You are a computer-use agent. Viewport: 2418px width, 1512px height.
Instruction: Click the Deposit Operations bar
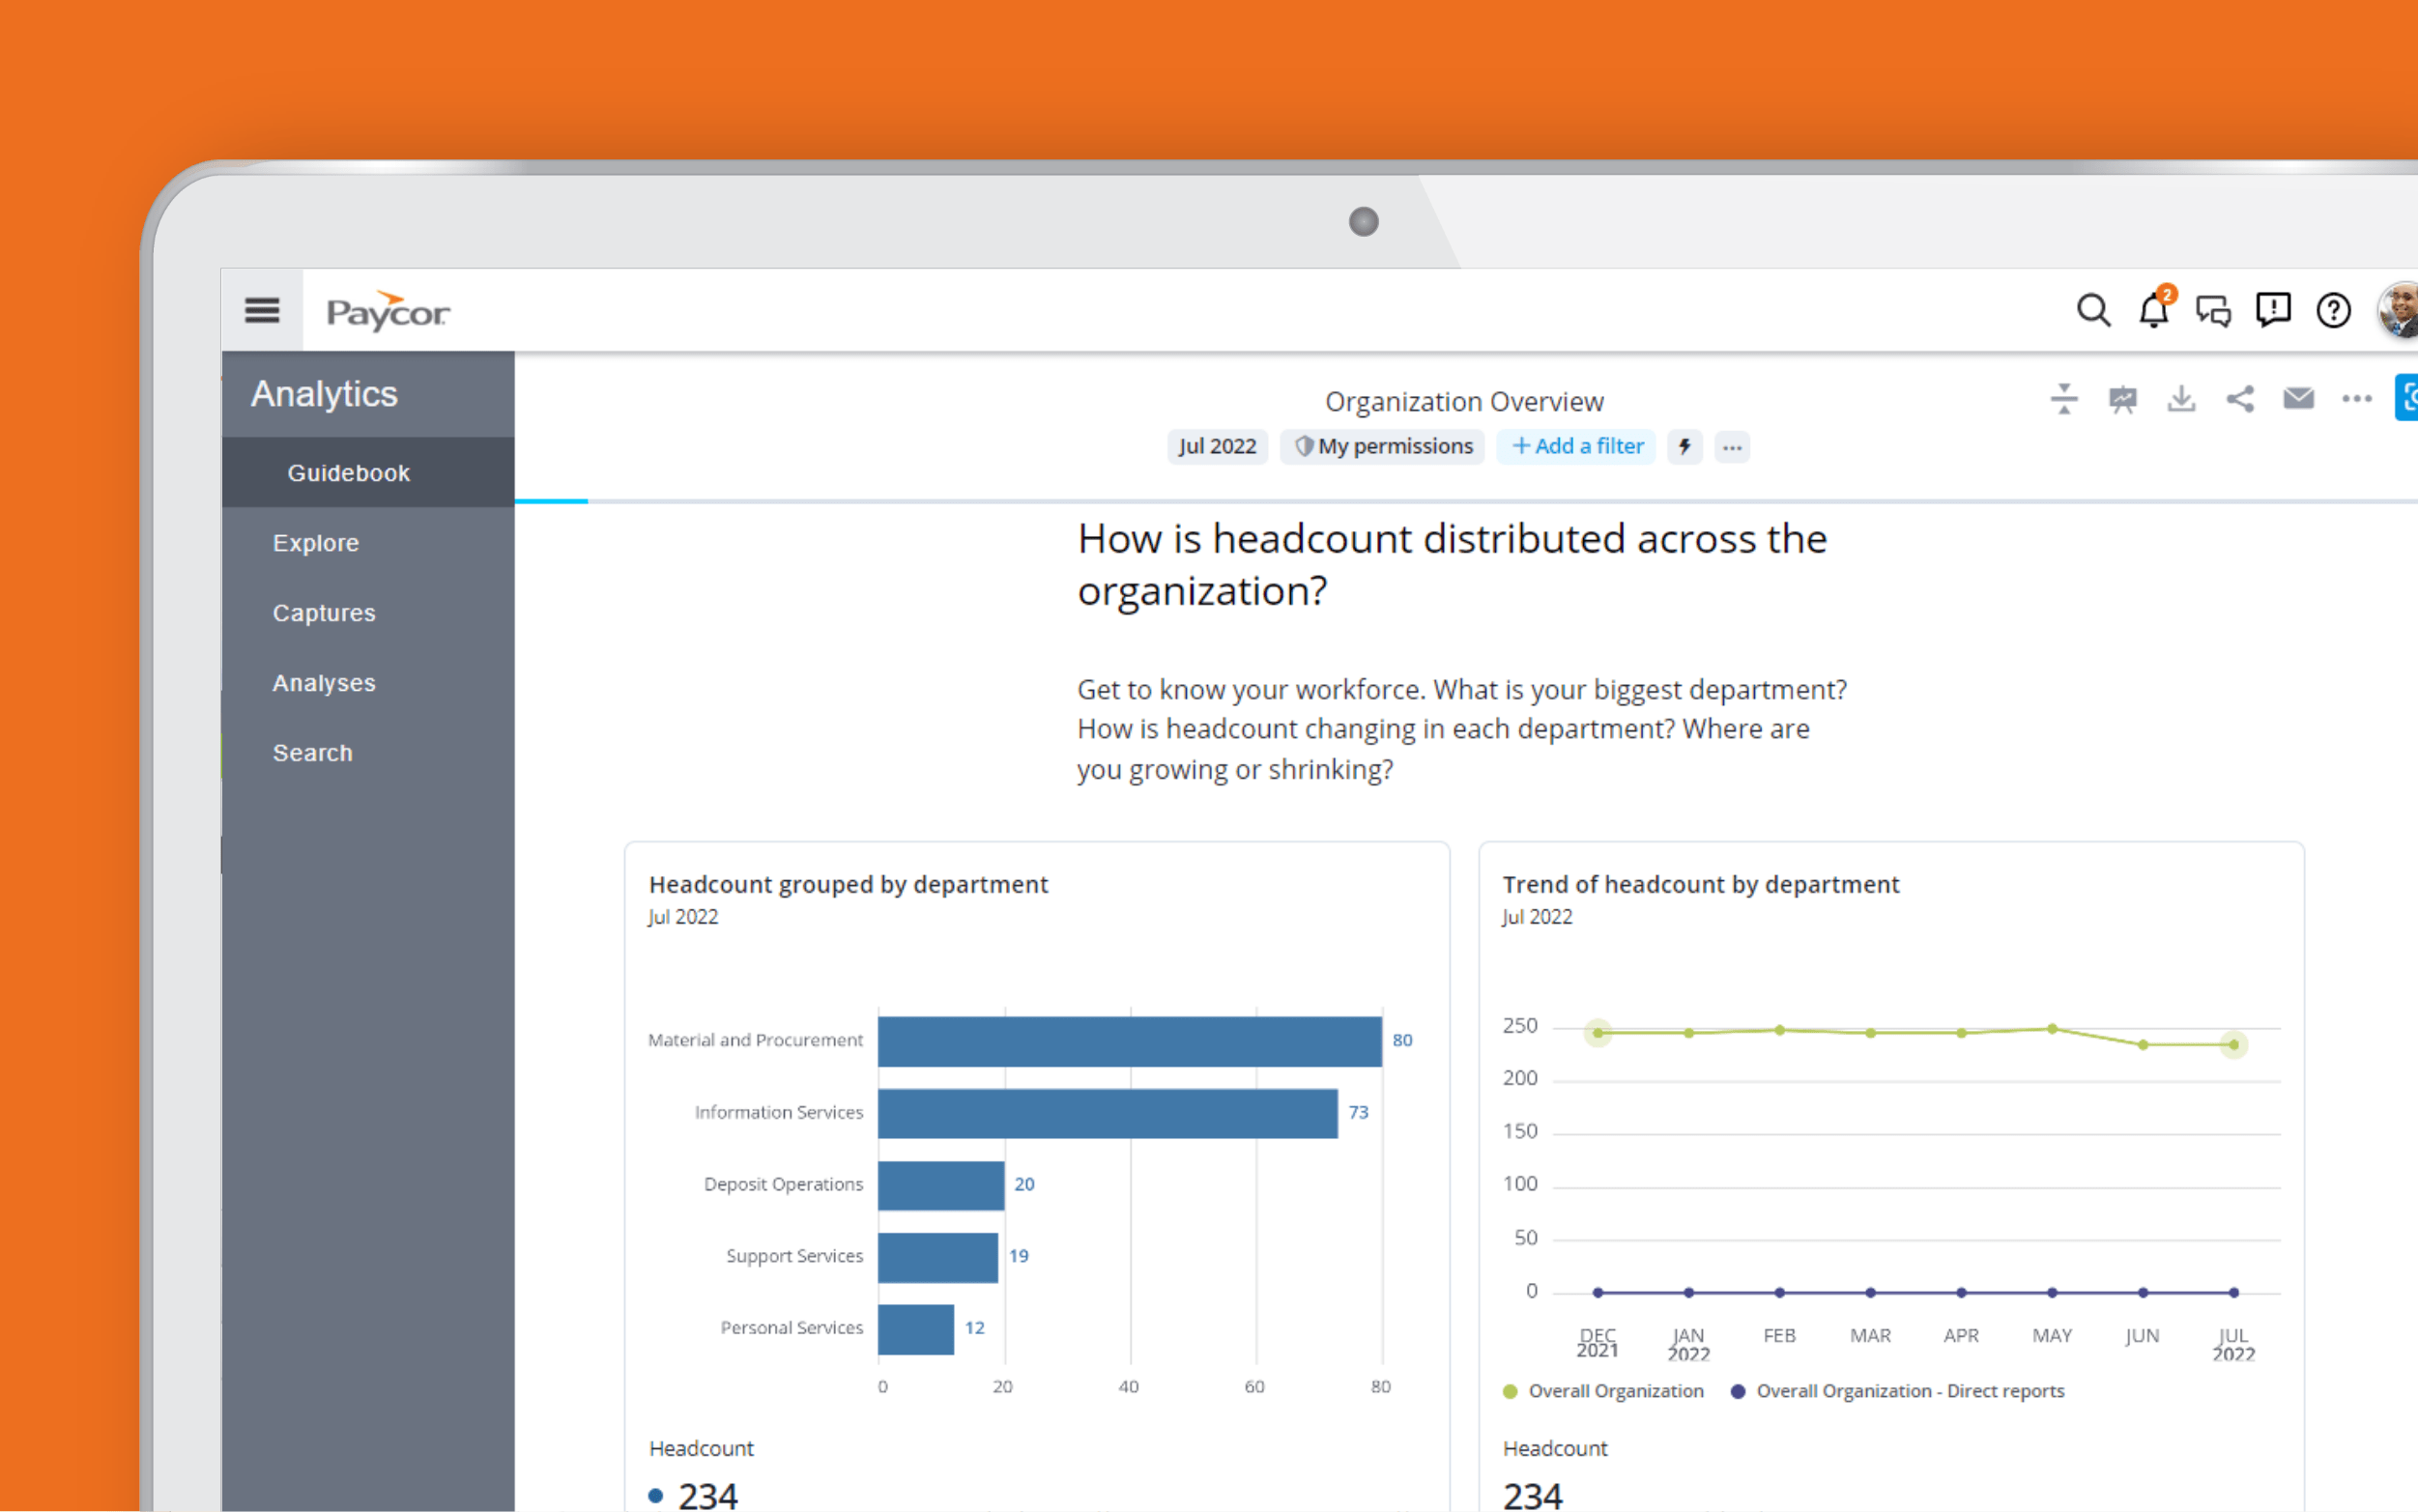coord(941,1185)
